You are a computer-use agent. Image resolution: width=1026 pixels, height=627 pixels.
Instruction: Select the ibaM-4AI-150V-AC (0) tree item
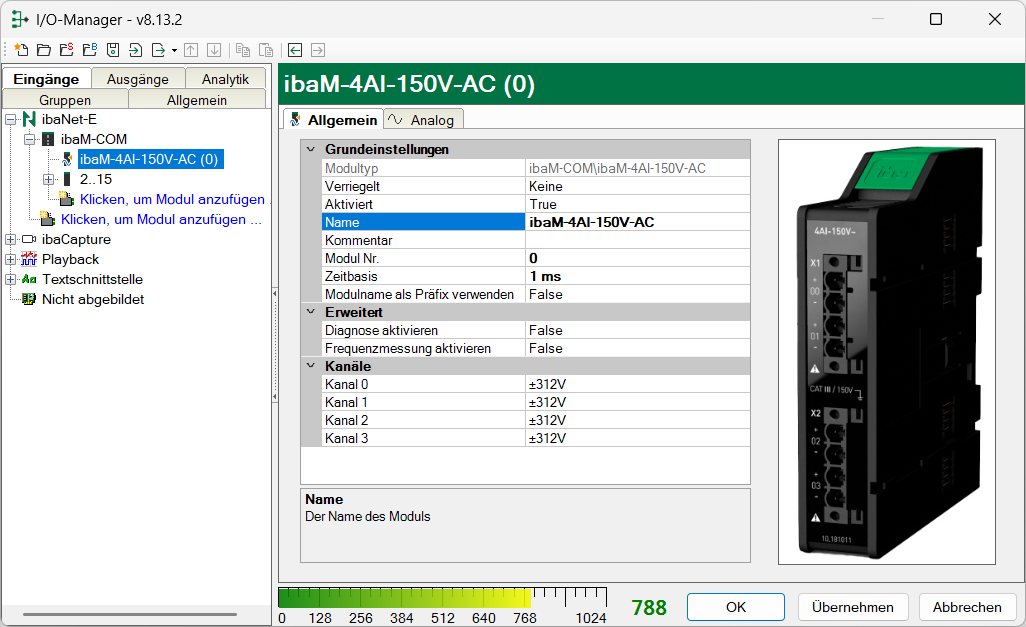pos(149,159)
